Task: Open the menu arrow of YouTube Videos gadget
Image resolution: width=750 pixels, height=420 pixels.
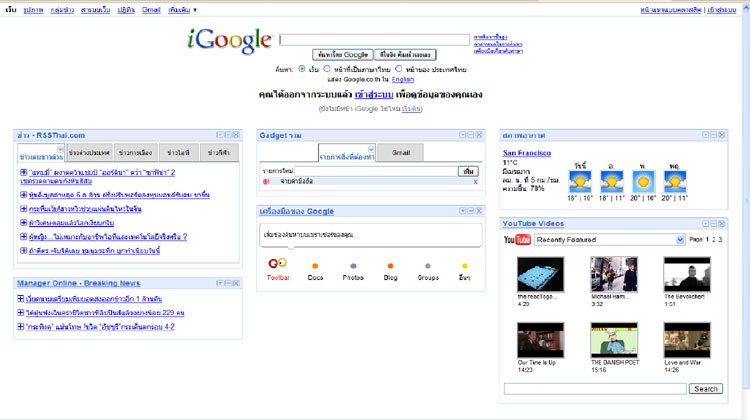Action: 706,223
